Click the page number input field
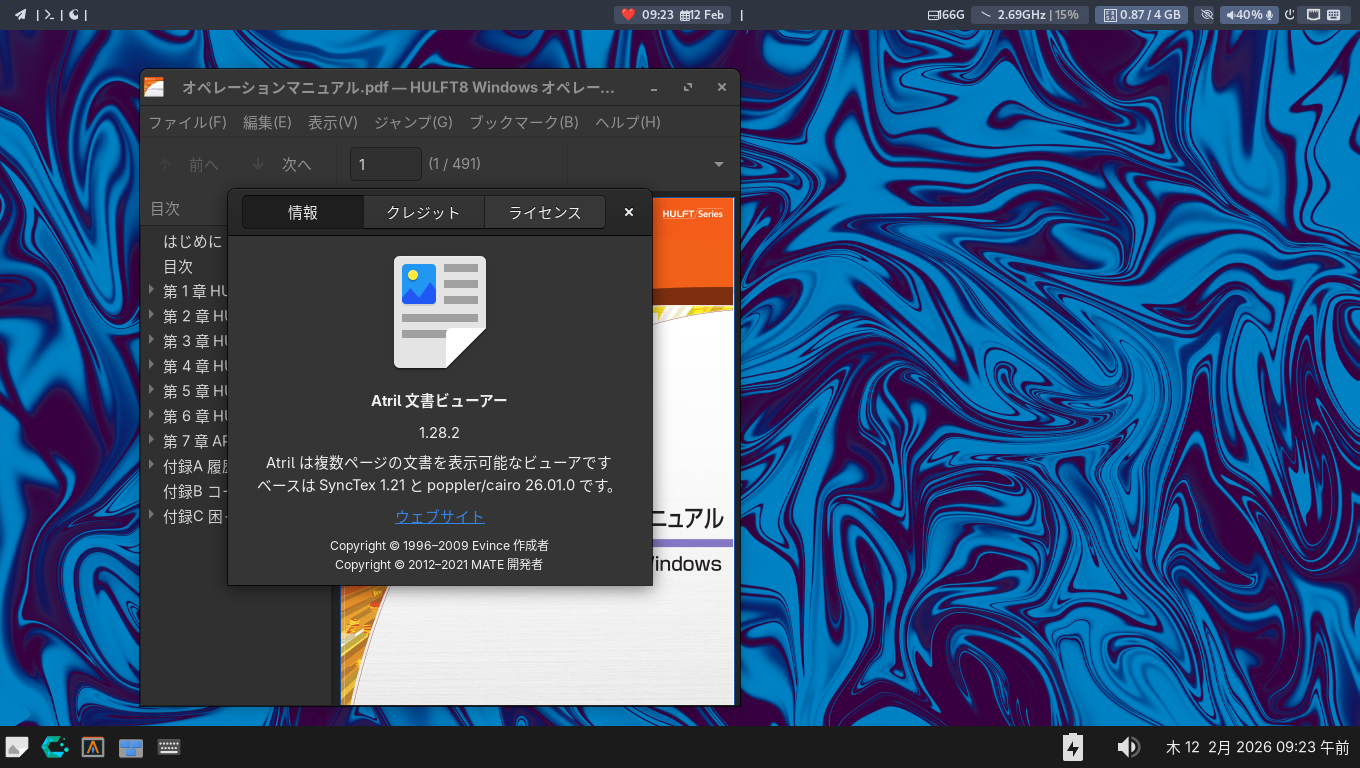The width and height of the screenshot is (1360, 768). [385, 164]
